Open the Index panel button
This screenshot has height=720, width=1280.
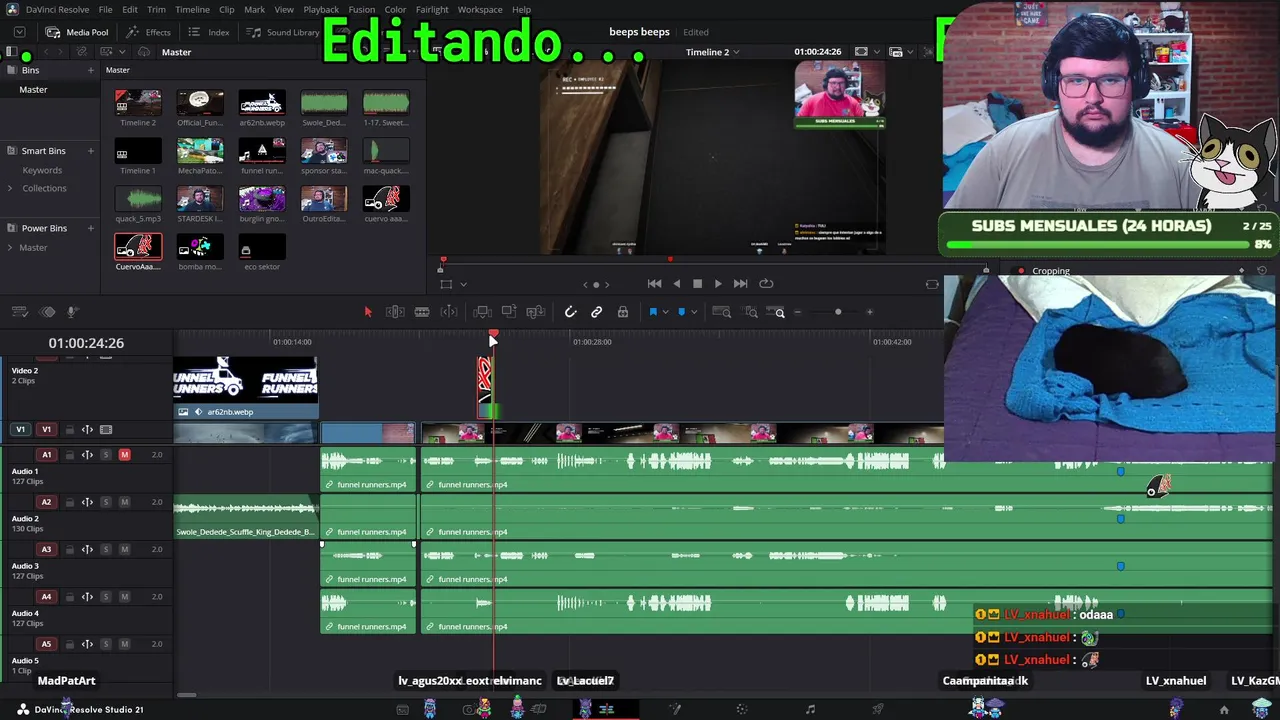coord(209,32)
